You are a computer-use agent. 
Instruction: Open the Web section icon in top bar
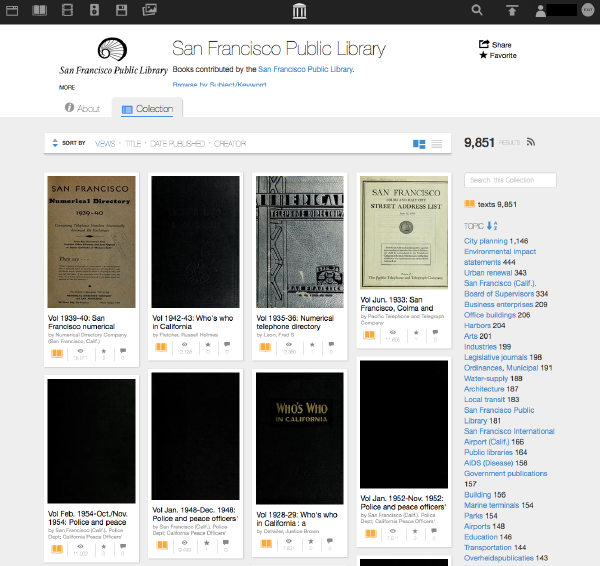click(13, 11)
